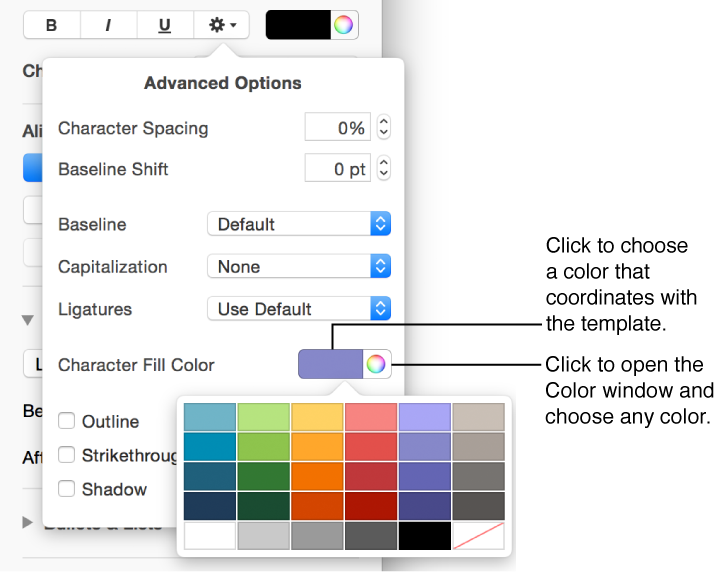Open the color wheel beside the black swatch

[x=344, y=25]
